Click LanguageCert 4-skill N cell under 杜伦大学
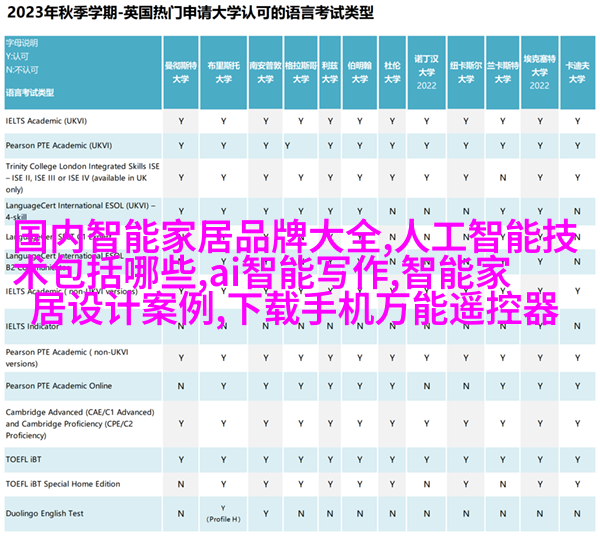 (x=392, y=211)
